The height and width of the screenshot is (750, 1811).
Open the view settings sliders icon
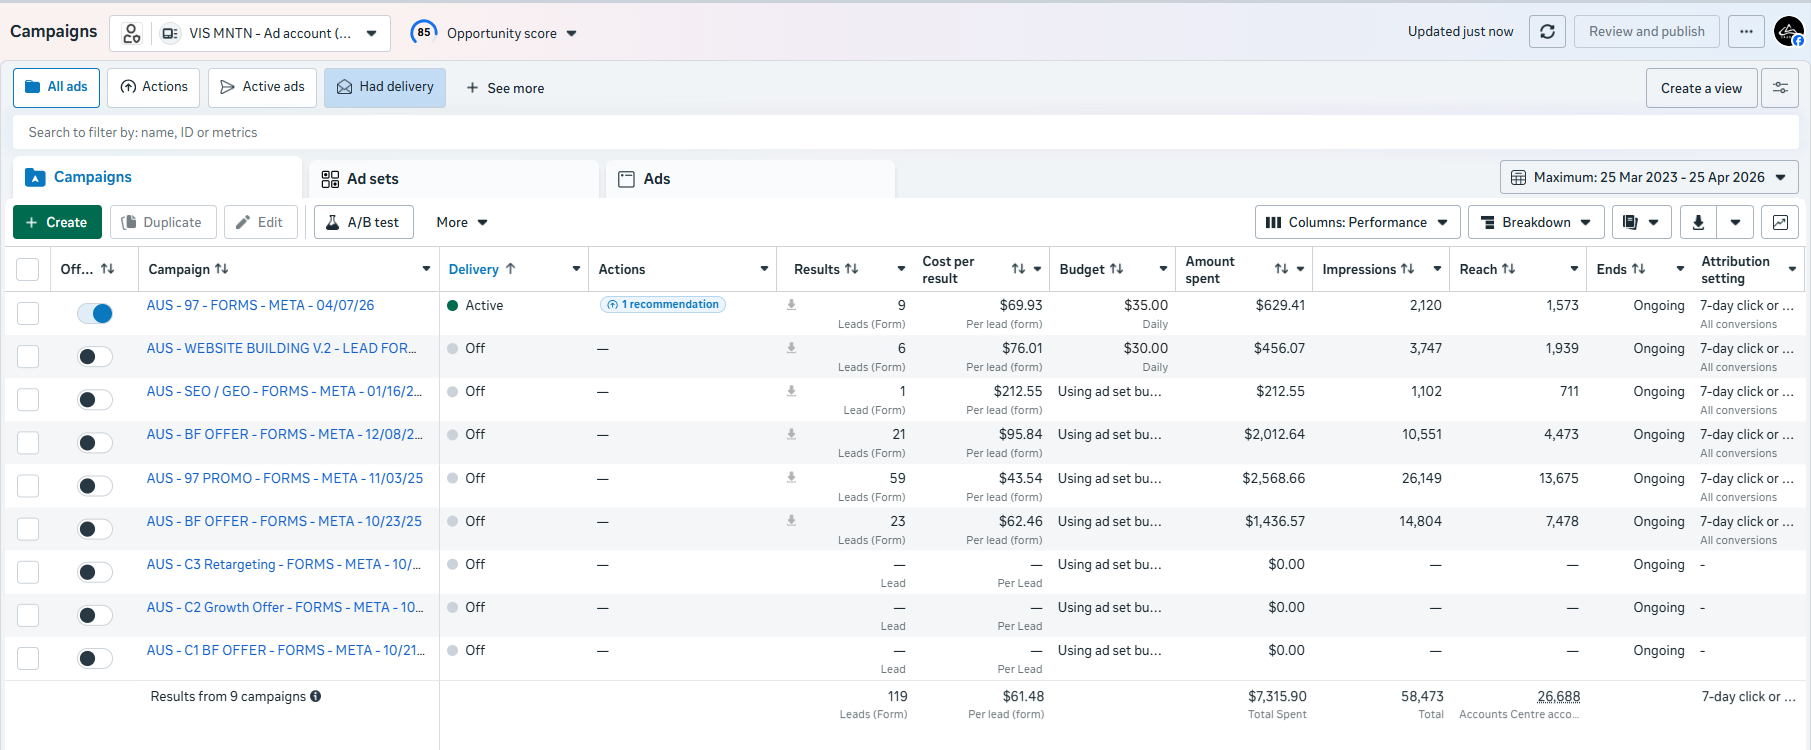(x=1780, y=88)
